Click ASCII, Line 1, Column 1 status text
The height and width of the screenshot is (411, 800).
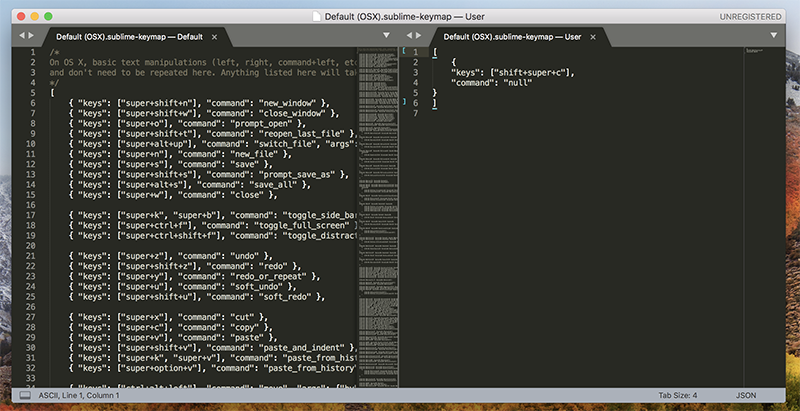tap(79, 395)
